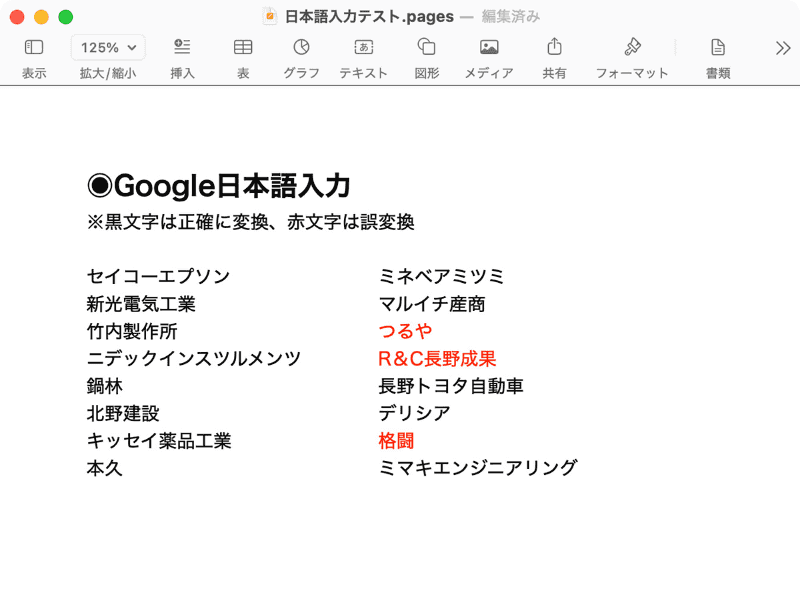800x607 pixels.
Task: Enter full screen with green button
Action: tap(66, 17)
